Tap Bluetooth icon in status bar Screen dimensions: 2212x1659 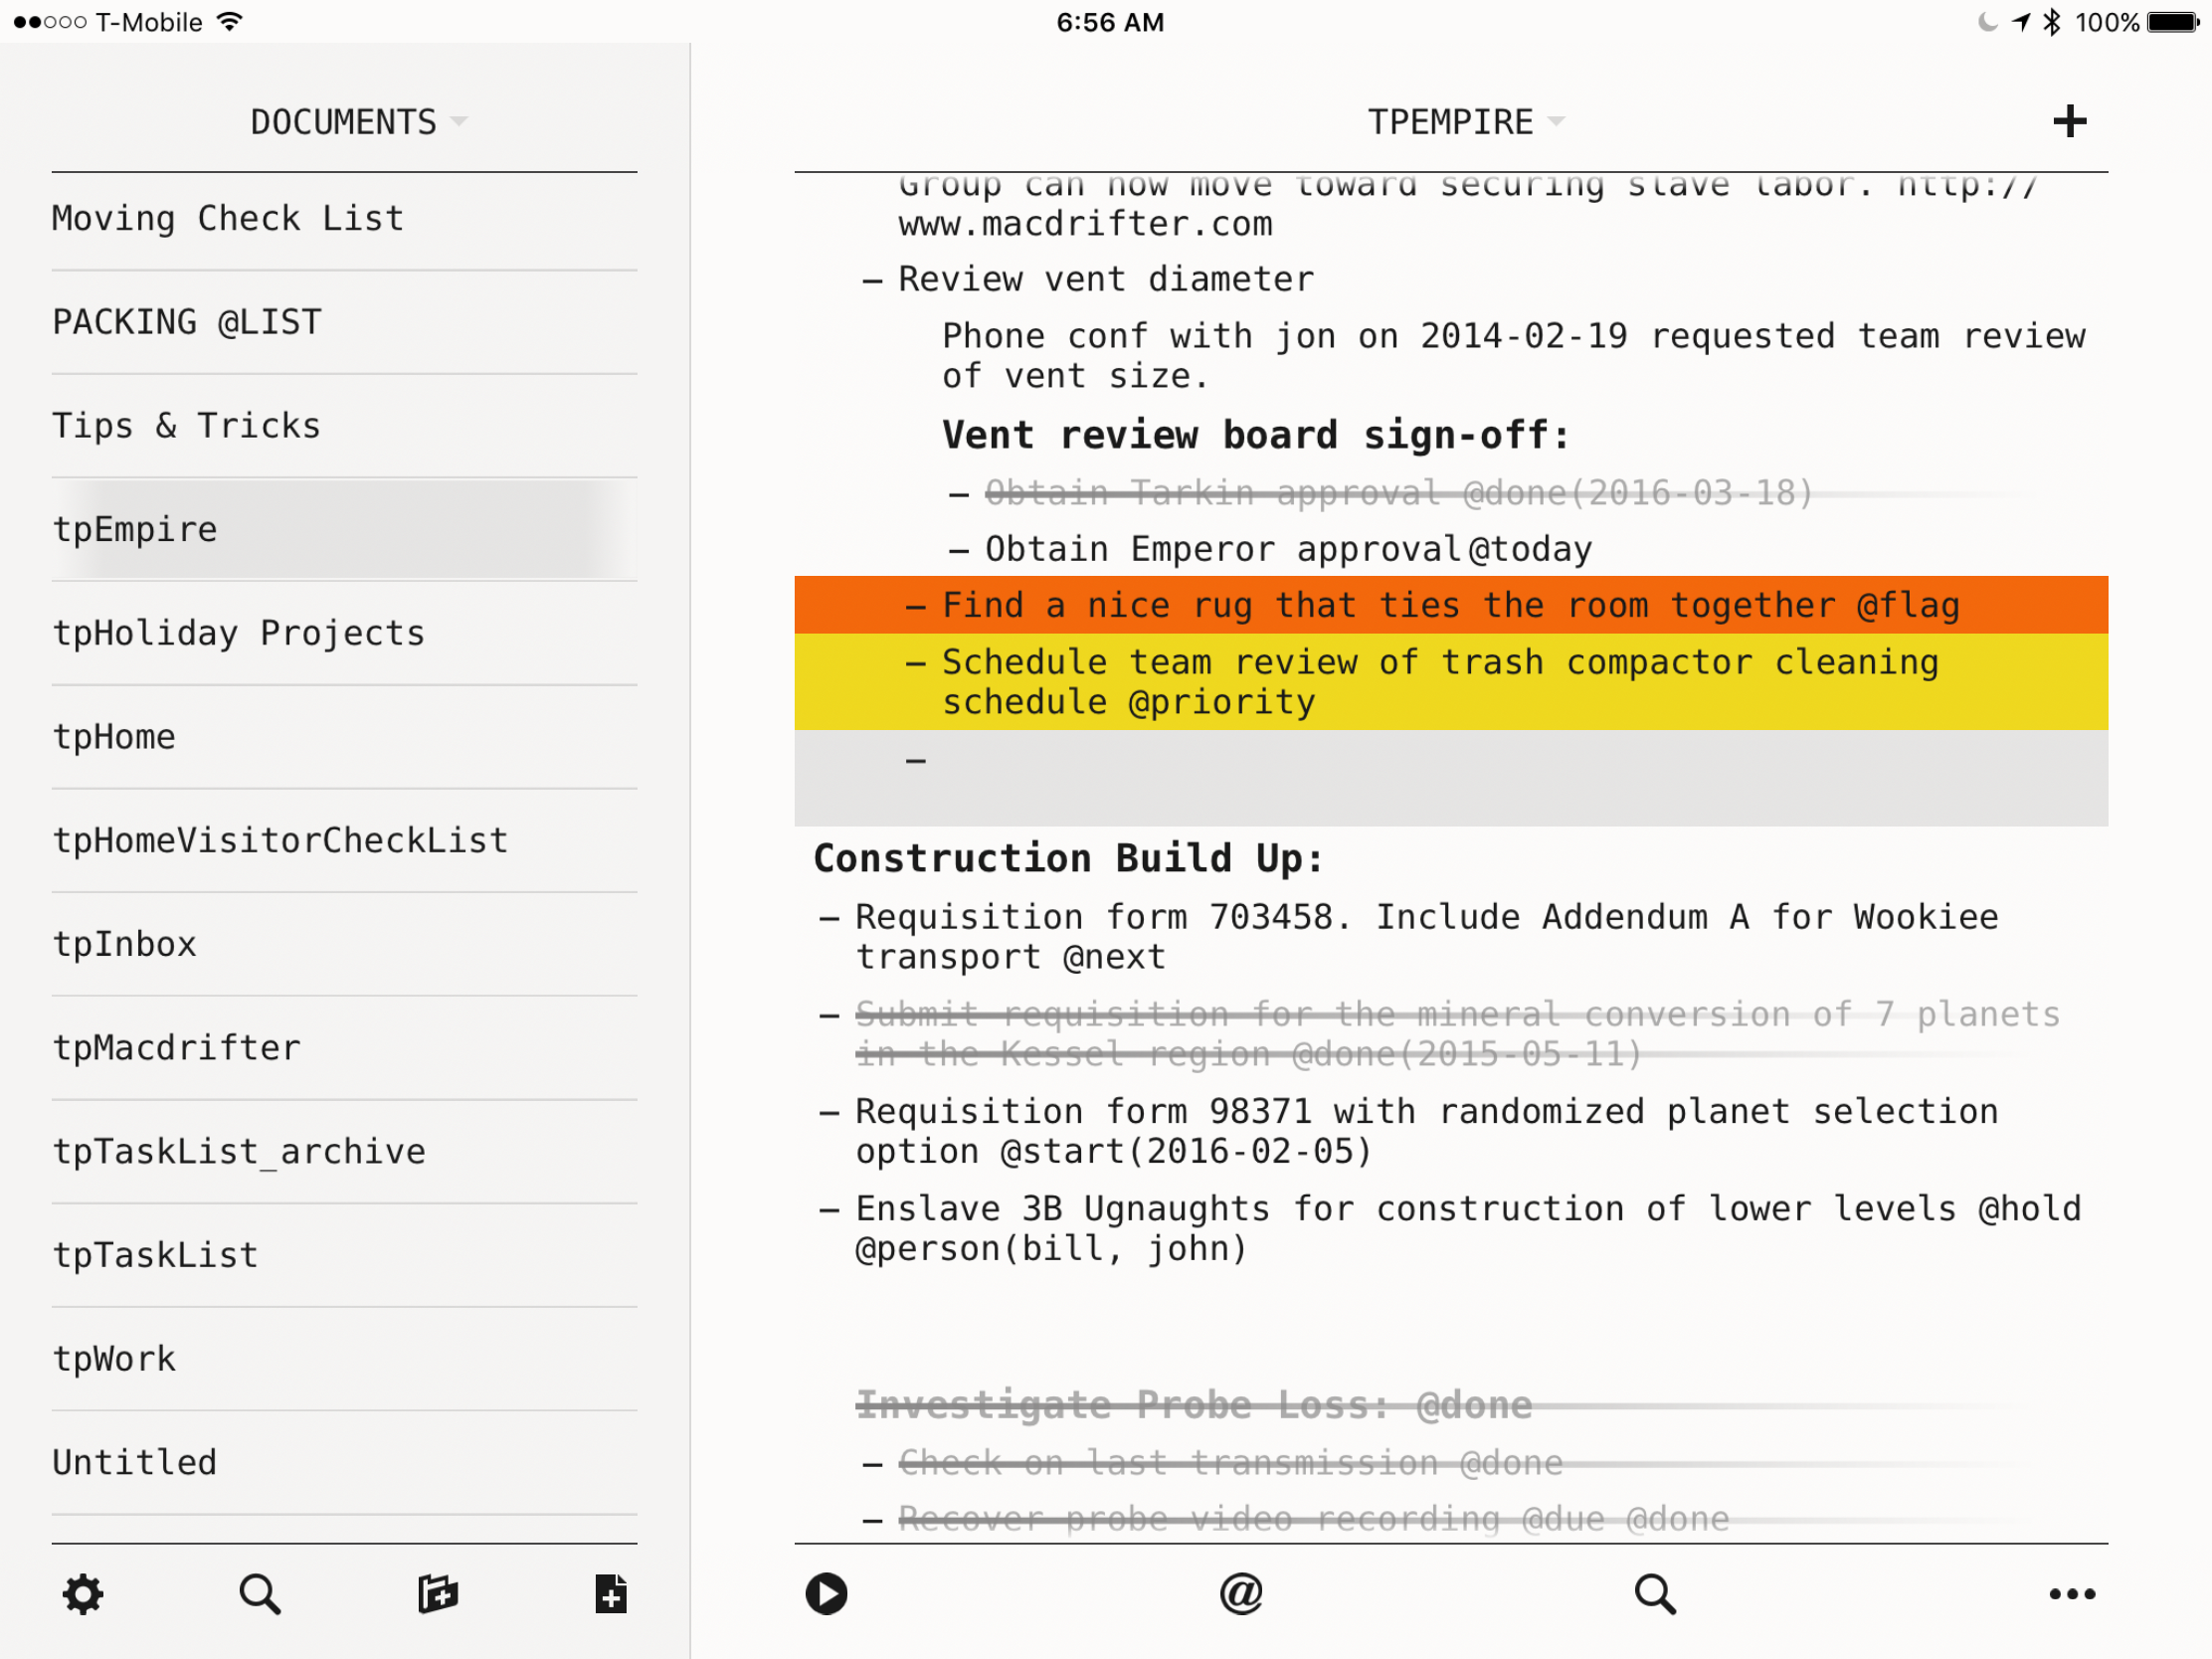coord(2052,22)
